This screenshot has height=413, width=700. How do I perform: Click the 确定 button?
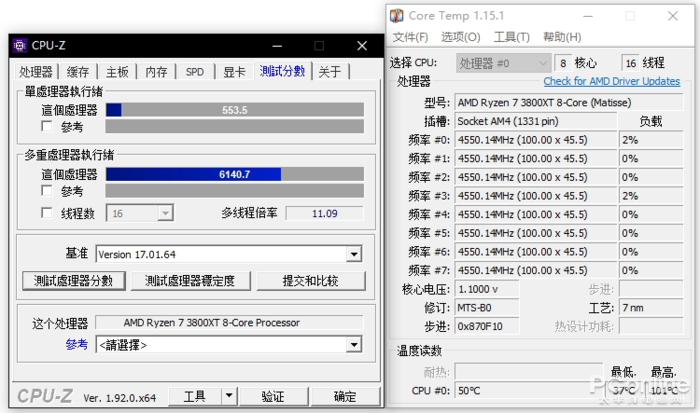click(345, 396)
